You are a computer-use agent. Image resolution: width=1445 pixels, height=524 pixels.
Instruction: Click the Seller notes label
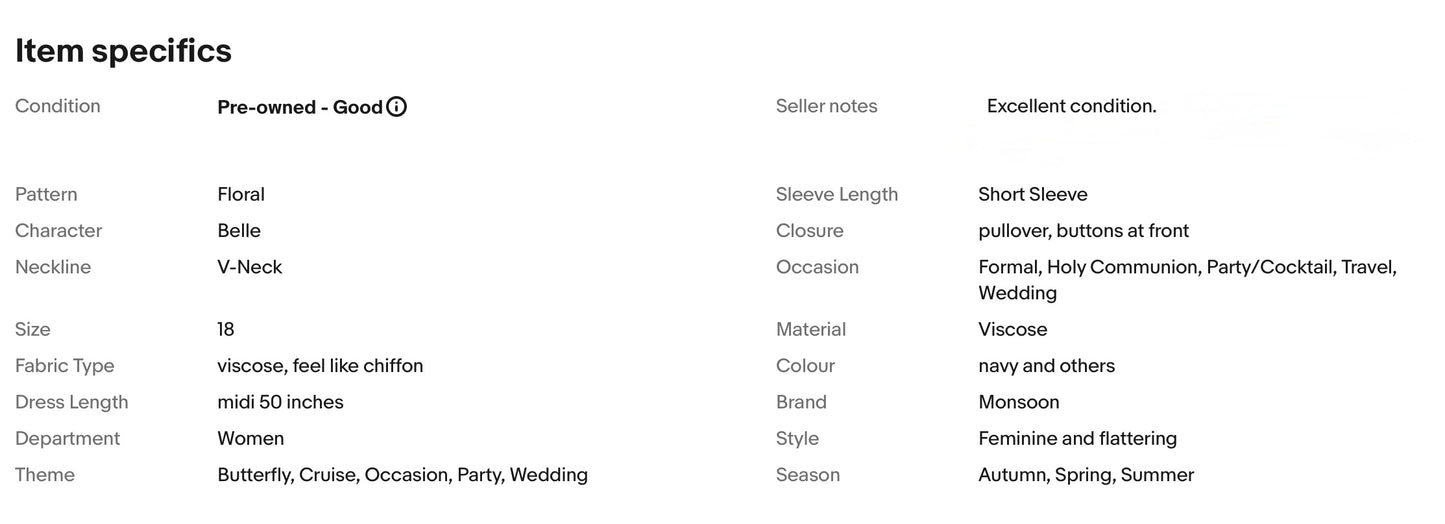[826, 106]
